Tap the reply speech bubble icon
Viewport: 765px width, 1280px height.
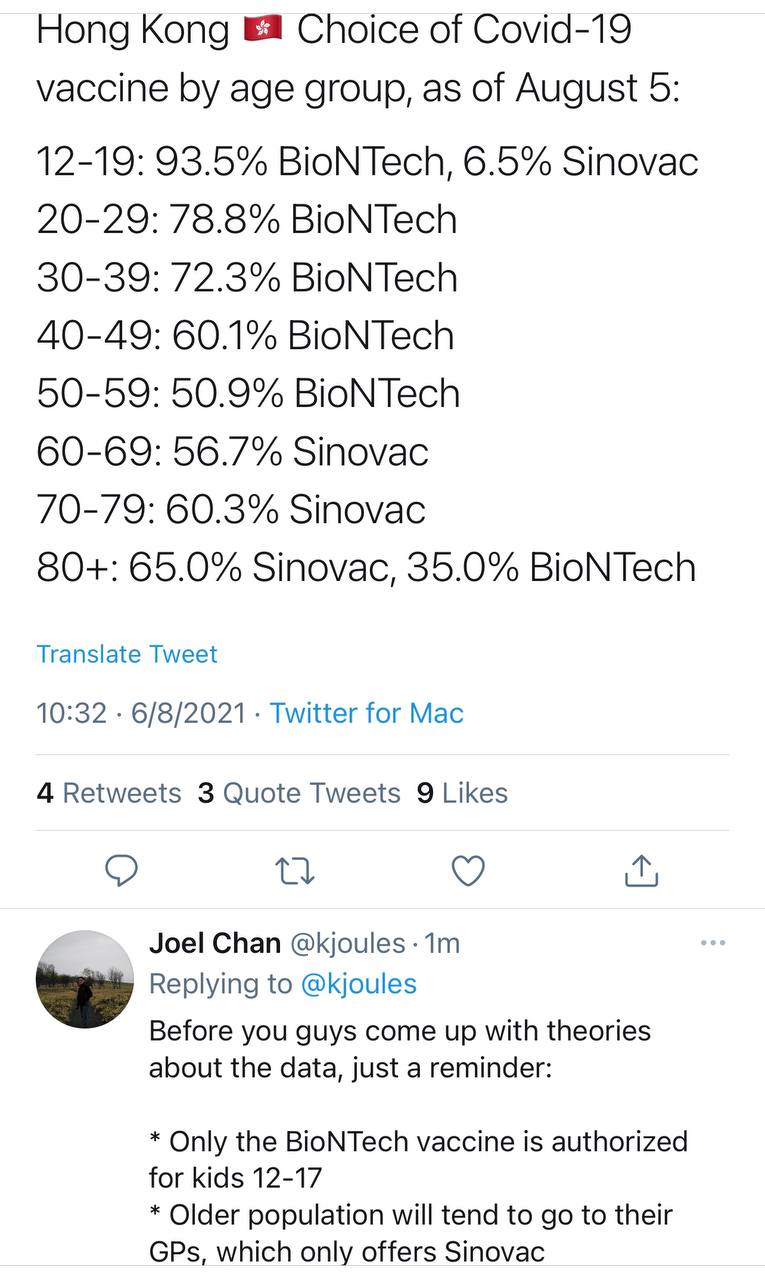(121, 871)
